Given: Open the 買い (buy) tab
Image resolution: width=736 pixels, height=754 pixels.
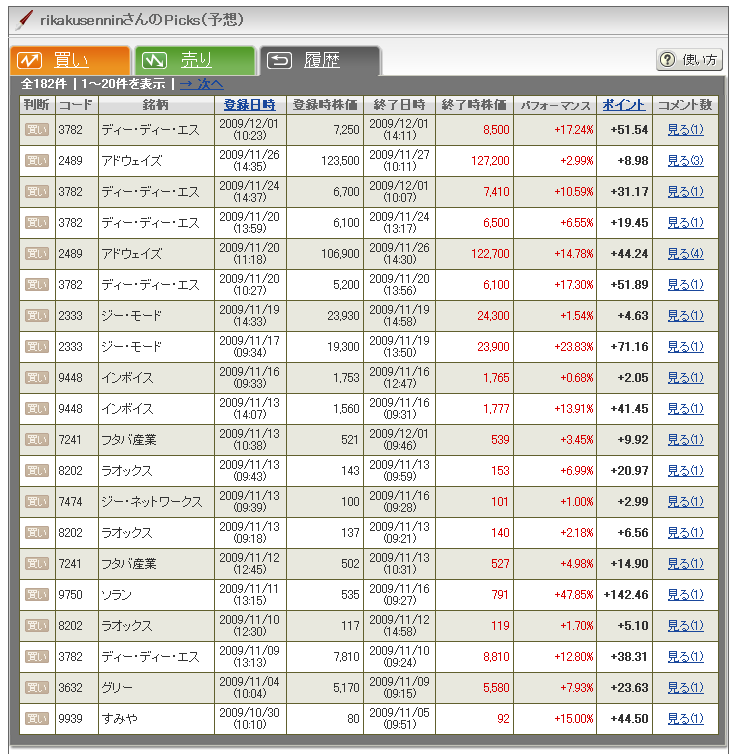Looking at the screenshot, I should pyautogui.click(x=68, y=61).
